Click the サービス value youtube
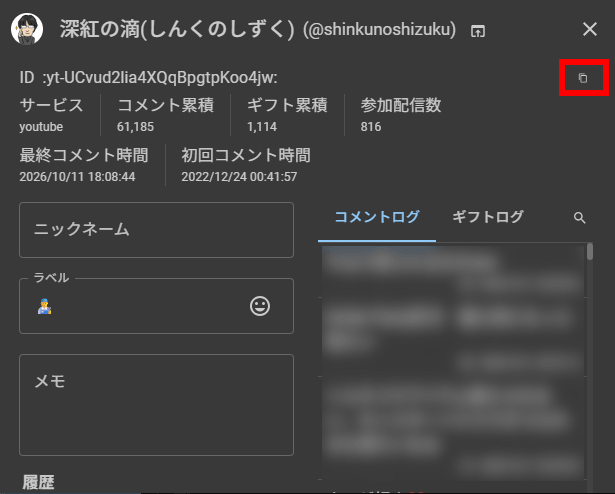The width and height of the screenshot is (615, 494). [41, 127]
